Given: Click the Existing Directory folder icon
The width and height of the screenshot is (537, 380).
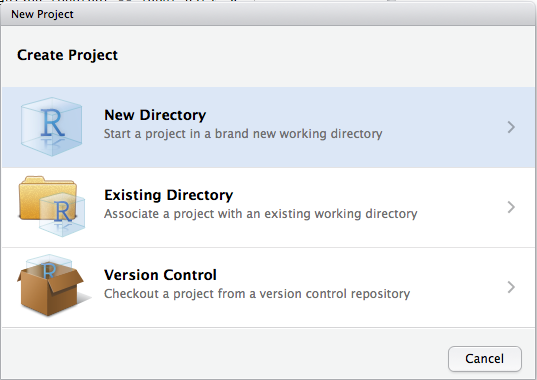Looking at the screenshot, I should 52,206.
